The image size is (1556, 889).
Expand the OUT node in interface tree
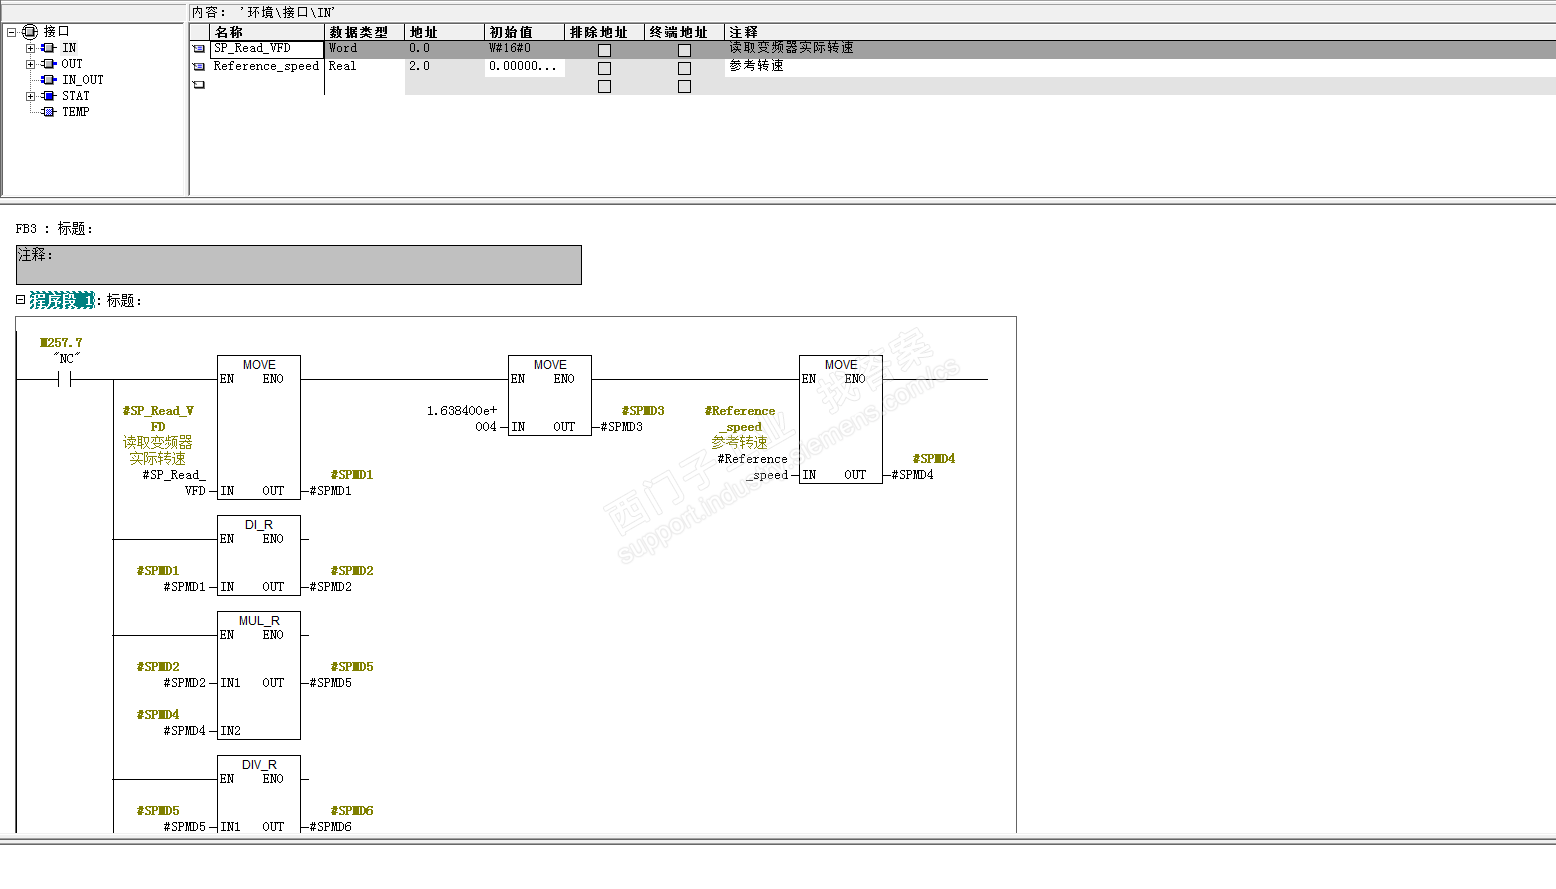30,64
